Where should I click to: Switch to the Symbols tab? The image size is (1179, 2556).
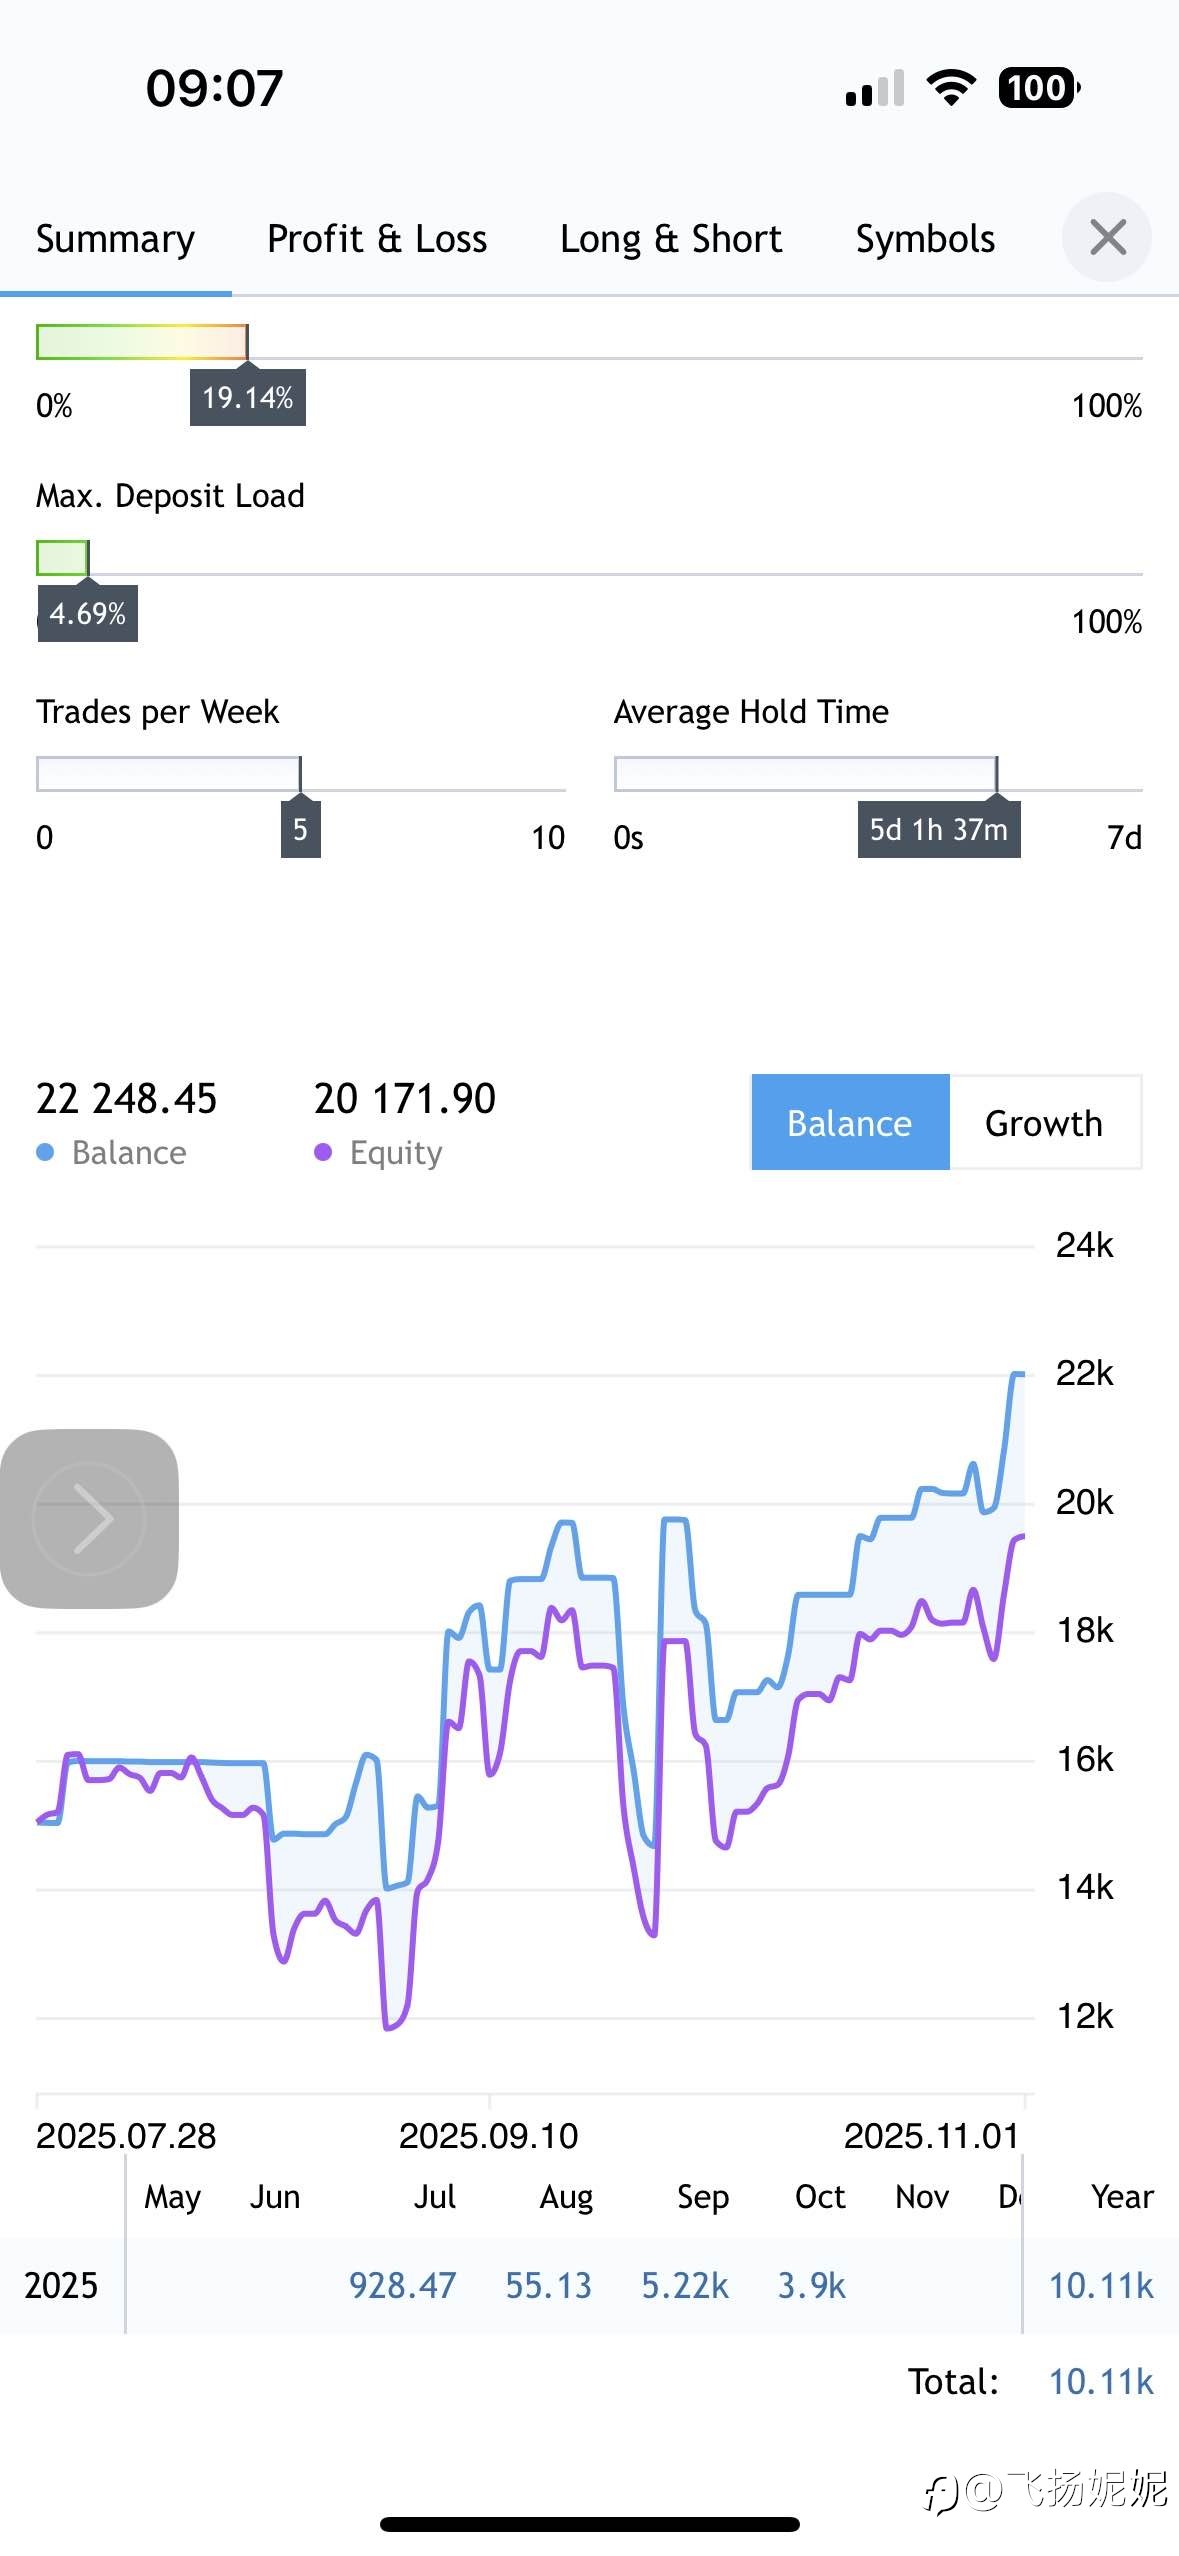click(925, 240)
